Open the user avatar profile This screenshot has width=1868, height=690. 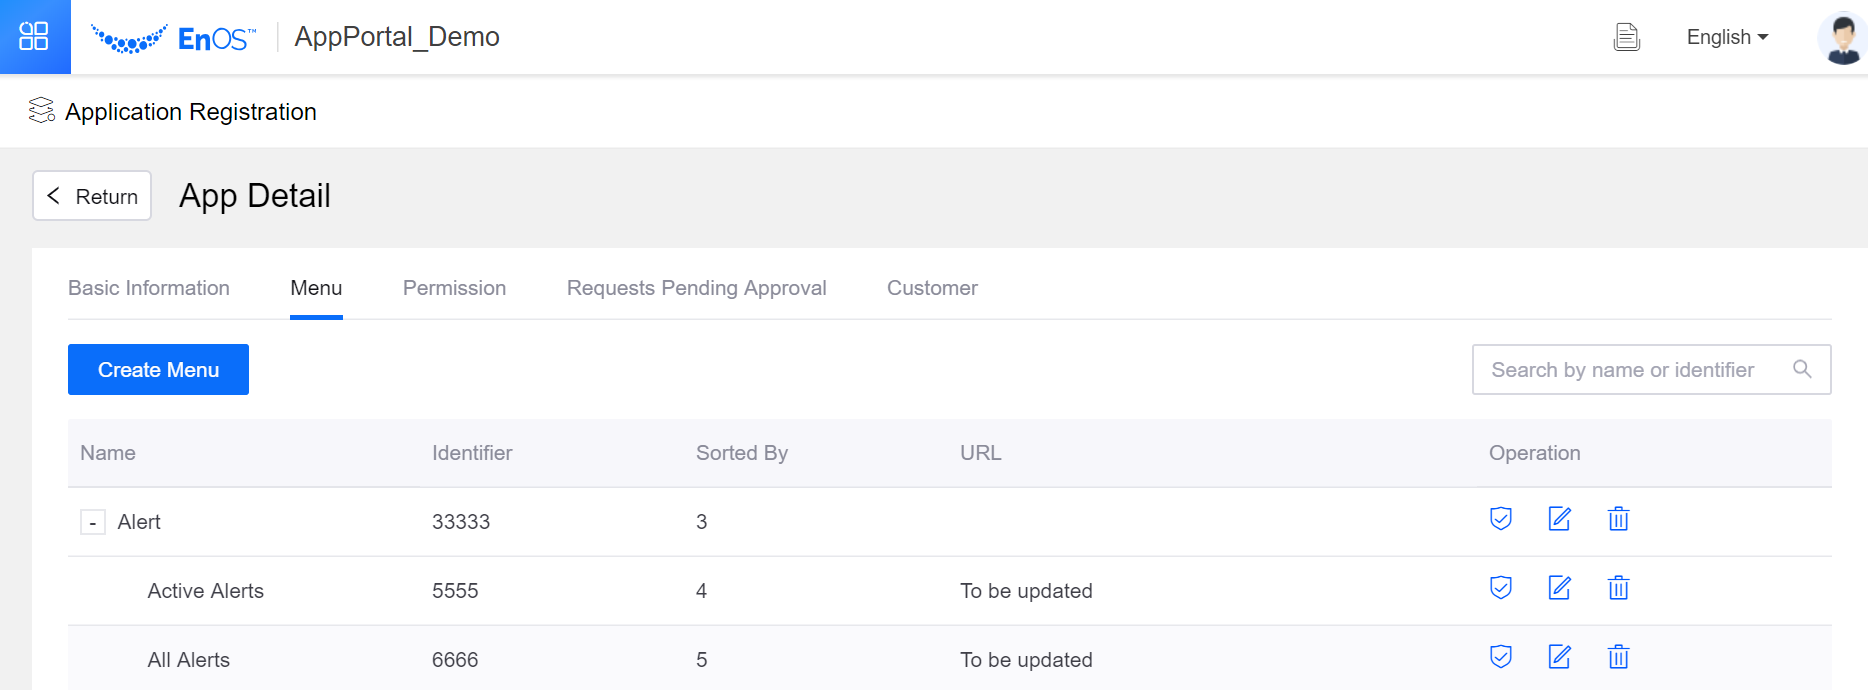(1841, 38)
